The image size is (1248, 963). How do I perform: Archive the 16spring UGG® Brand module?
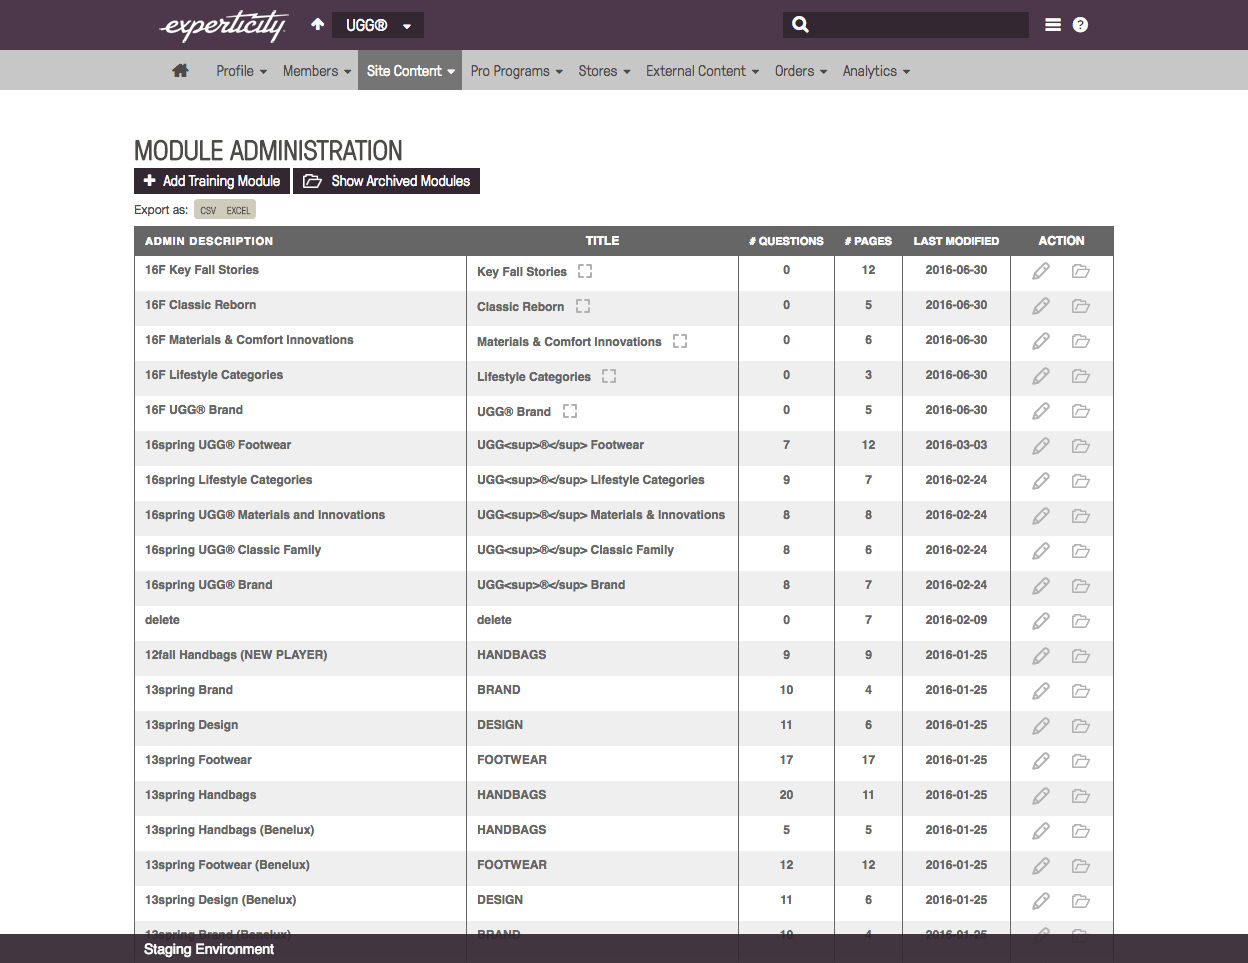pos(1081,586)
